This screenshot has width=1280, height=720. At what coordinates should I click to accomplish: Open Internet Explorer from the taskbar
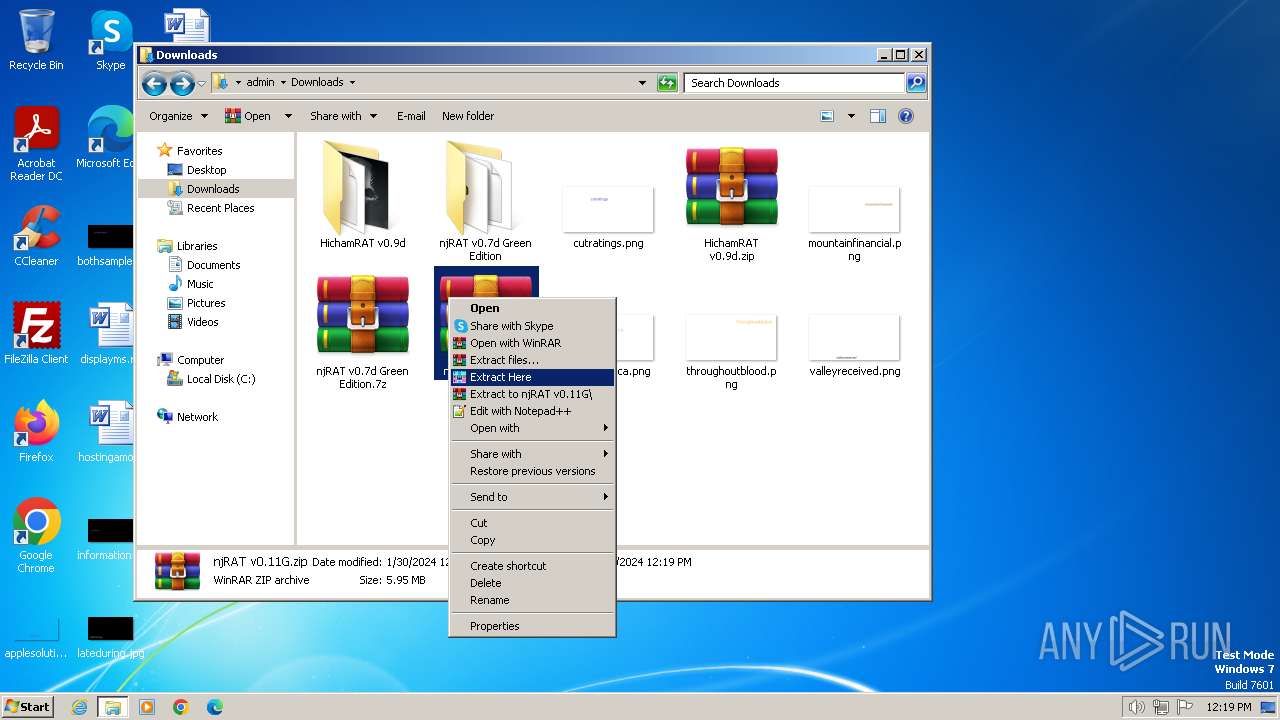79,707
